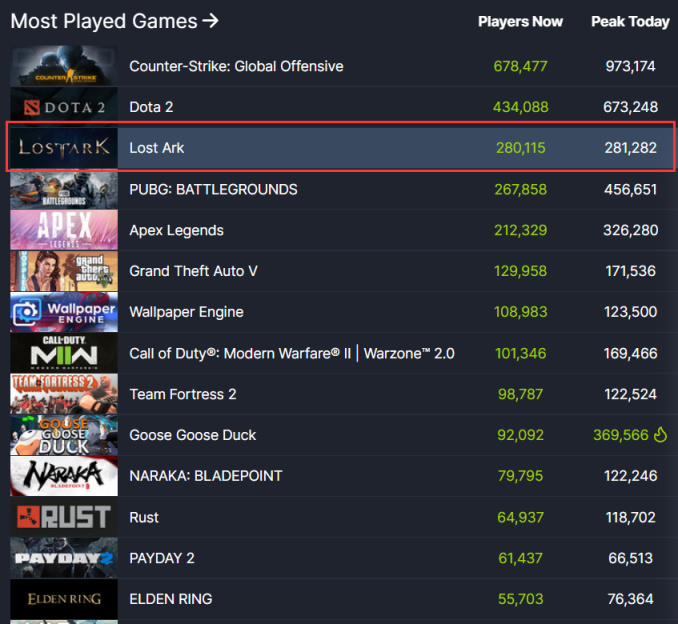Click the Peak Today column header
This screenshot has width=678, height=624.
(630, 22)
